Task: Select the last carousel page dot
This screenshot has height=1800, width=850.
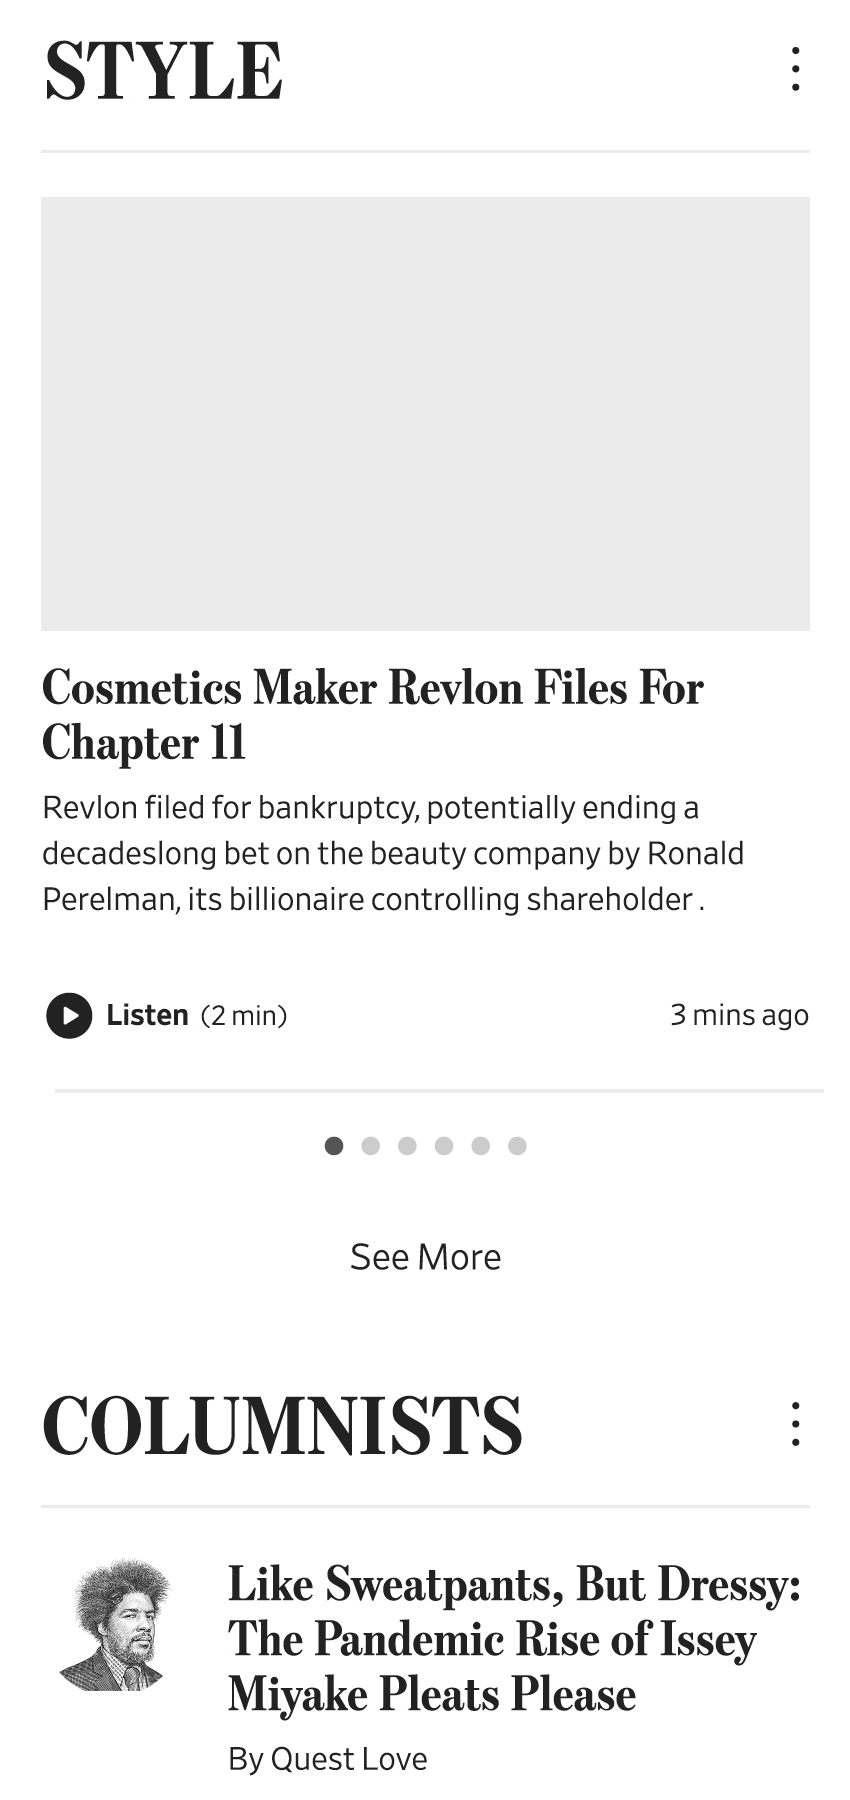Action: click(517, 1146)
